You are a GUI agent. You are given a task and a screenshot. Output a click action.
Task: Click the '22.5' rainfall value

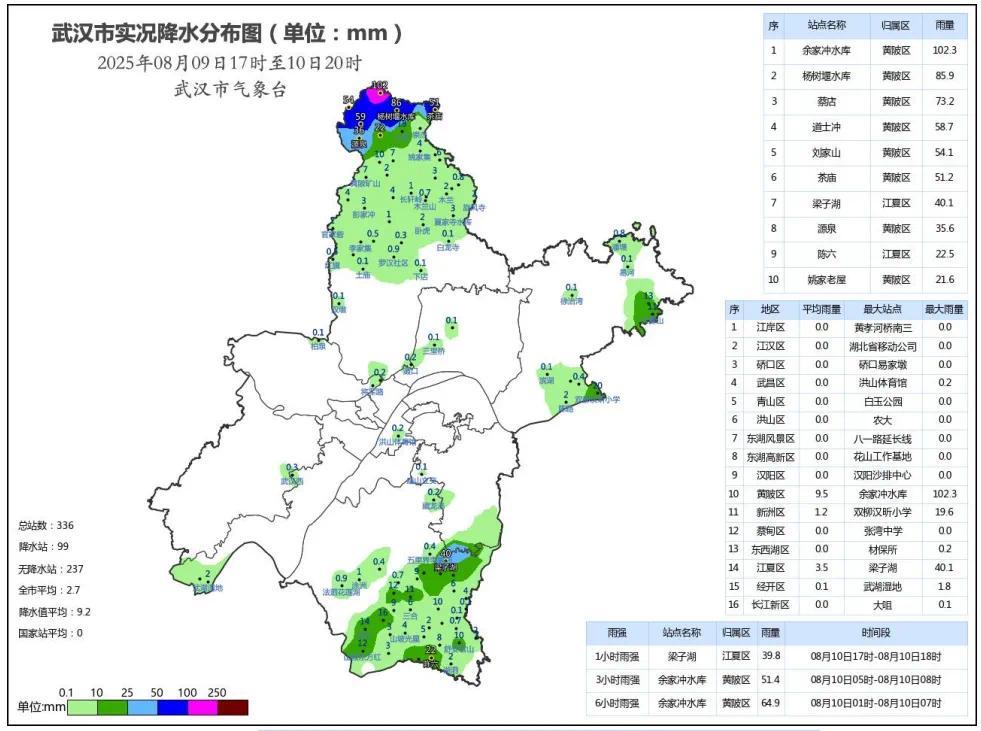click(945, 254)
